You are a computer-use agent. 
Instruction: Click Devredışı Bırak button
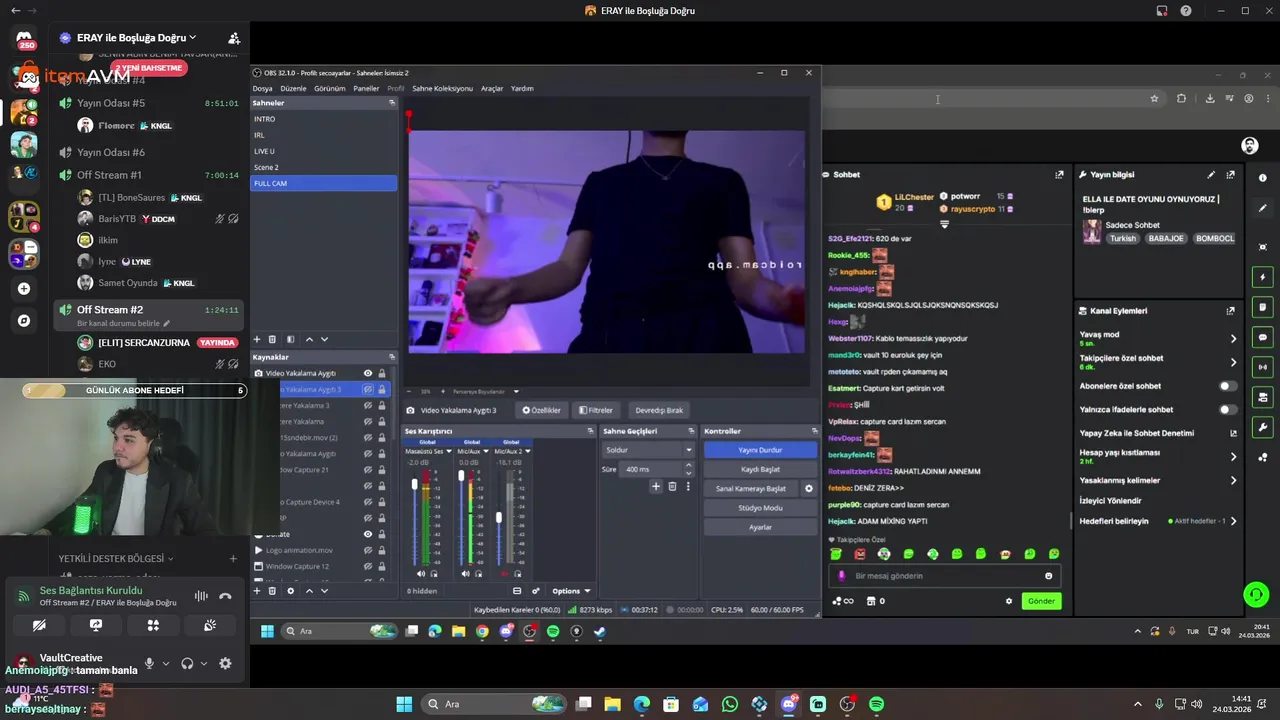[659, 410]
